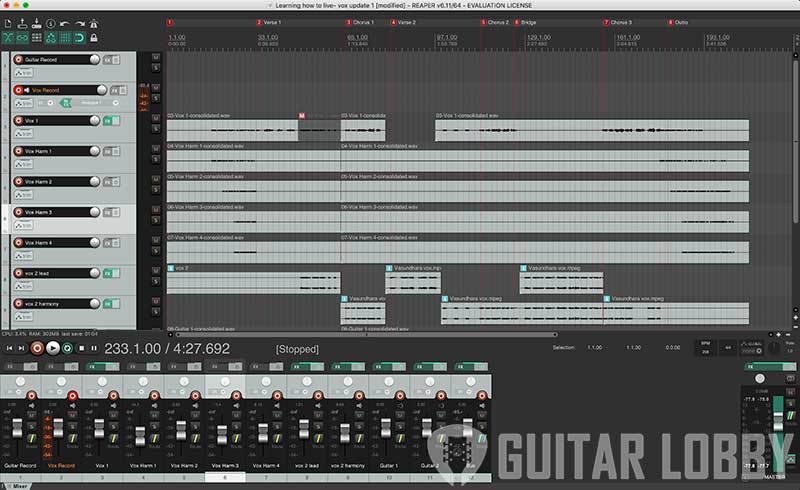Image resolution: width=800 pixels, height=490 pixels.
Task: Create a new project from the toolbar
Action: [8, 23]
